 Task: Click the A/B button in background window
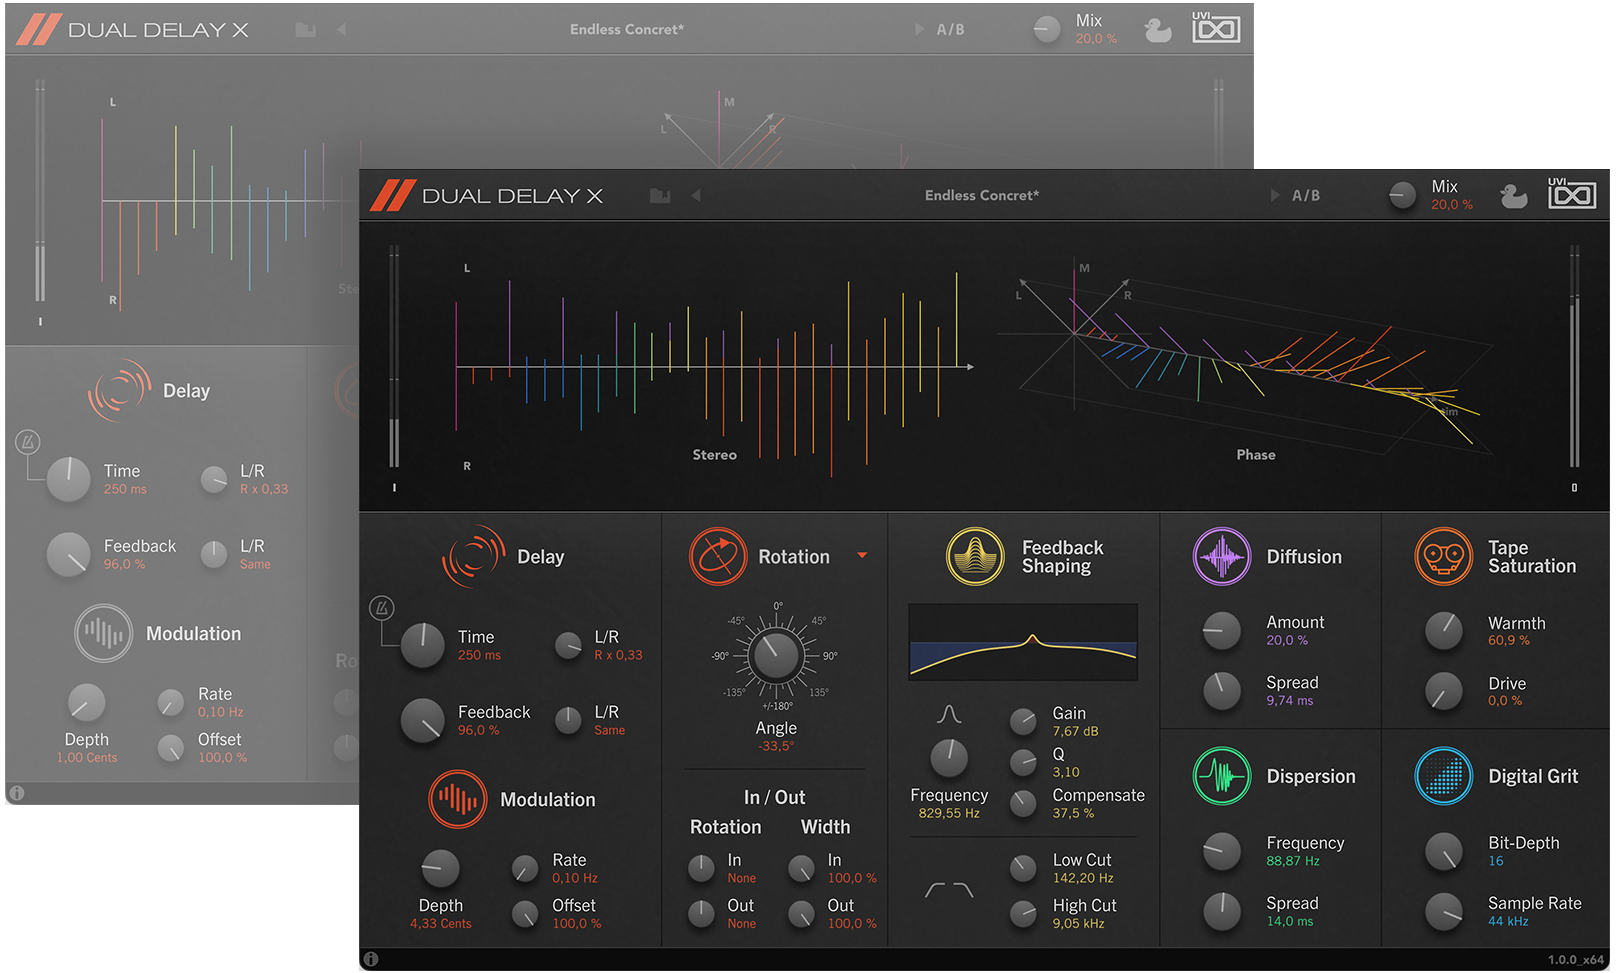click(951, 30)
